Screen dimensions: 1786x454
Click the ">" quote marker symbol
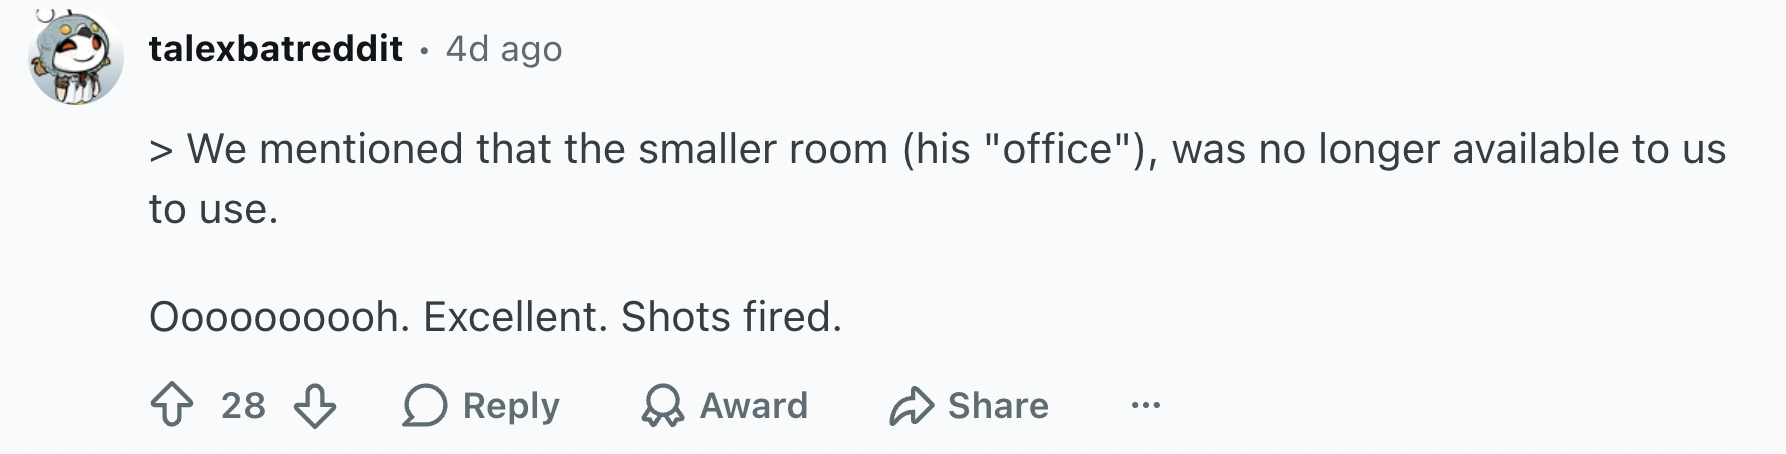161,150
